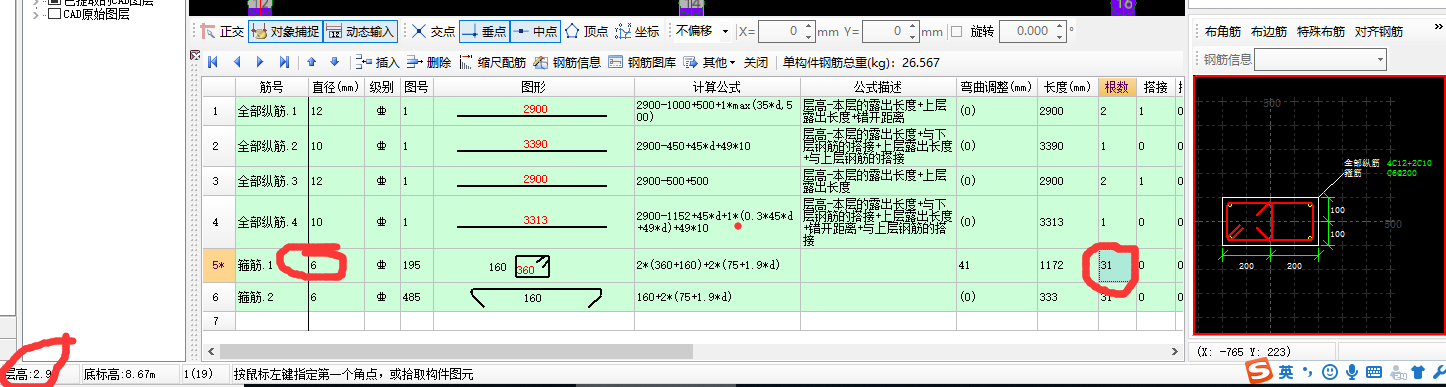This screenshot has height=387, width=1446.
Task: Toggle 对象捕捉 object snap
Action: [x=285, y=32]
